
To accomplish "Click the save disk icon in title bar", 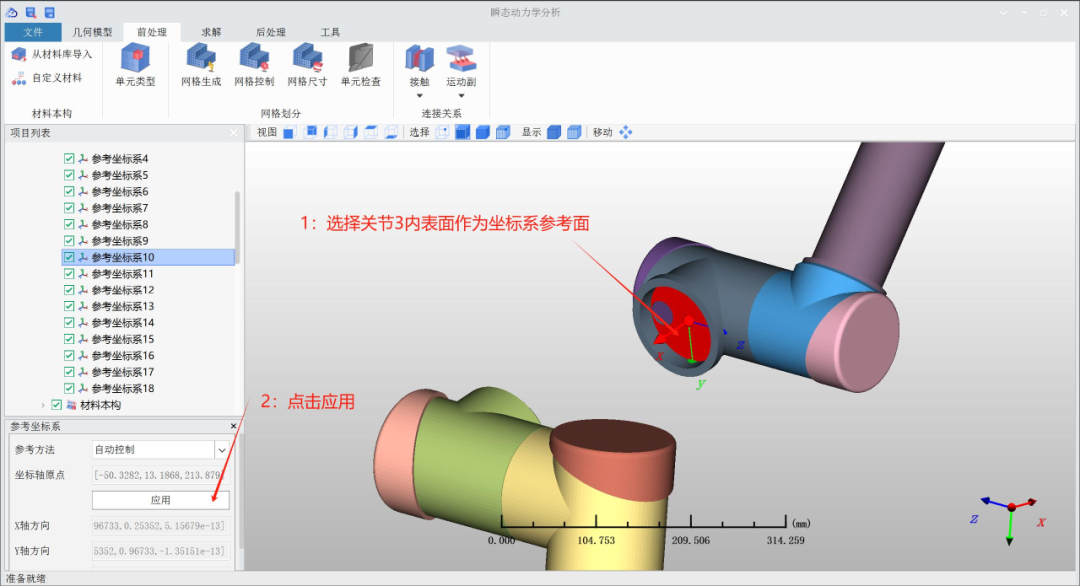I will pyautogui.click(x=50, y=12).
